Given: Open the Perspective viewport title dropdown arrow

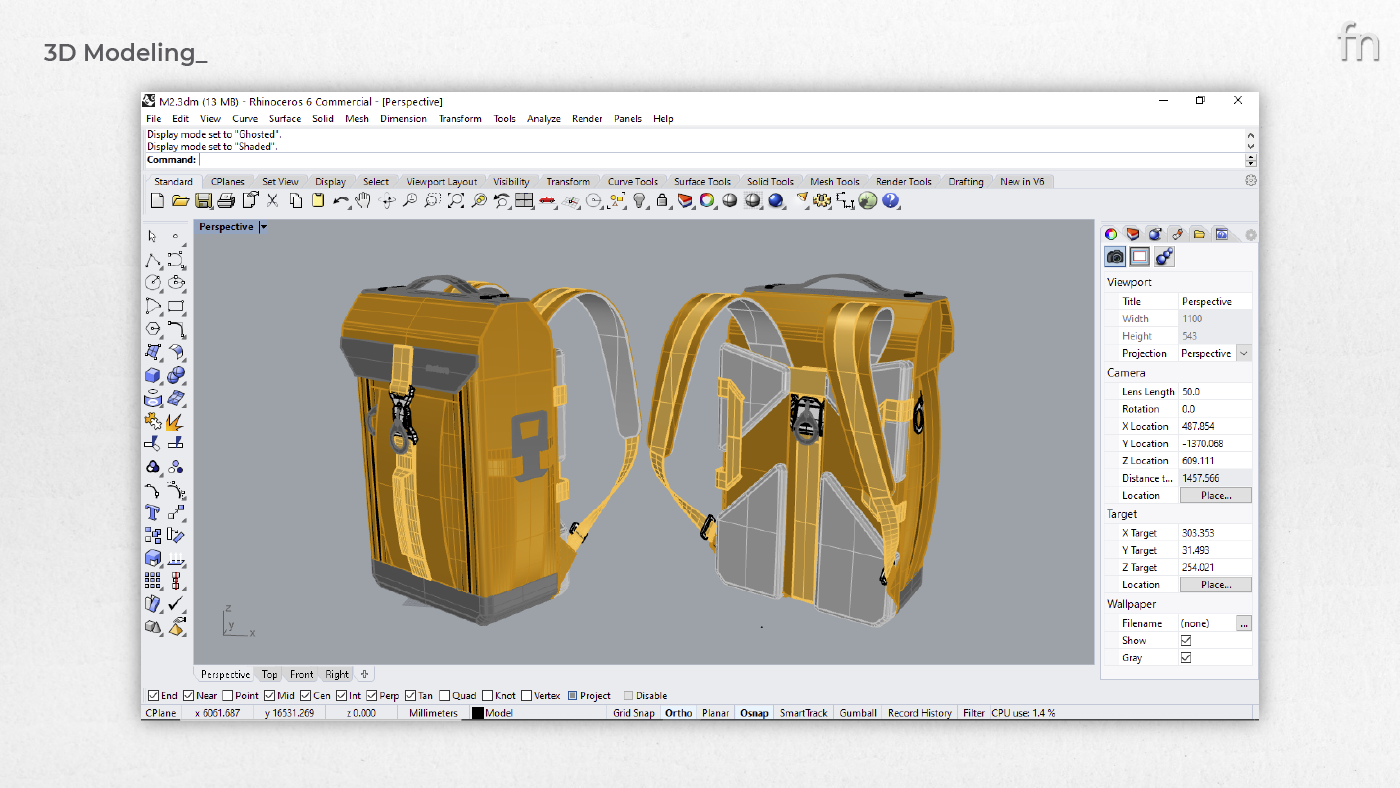Looking at the screenshot, I should (x=263, y=227).
